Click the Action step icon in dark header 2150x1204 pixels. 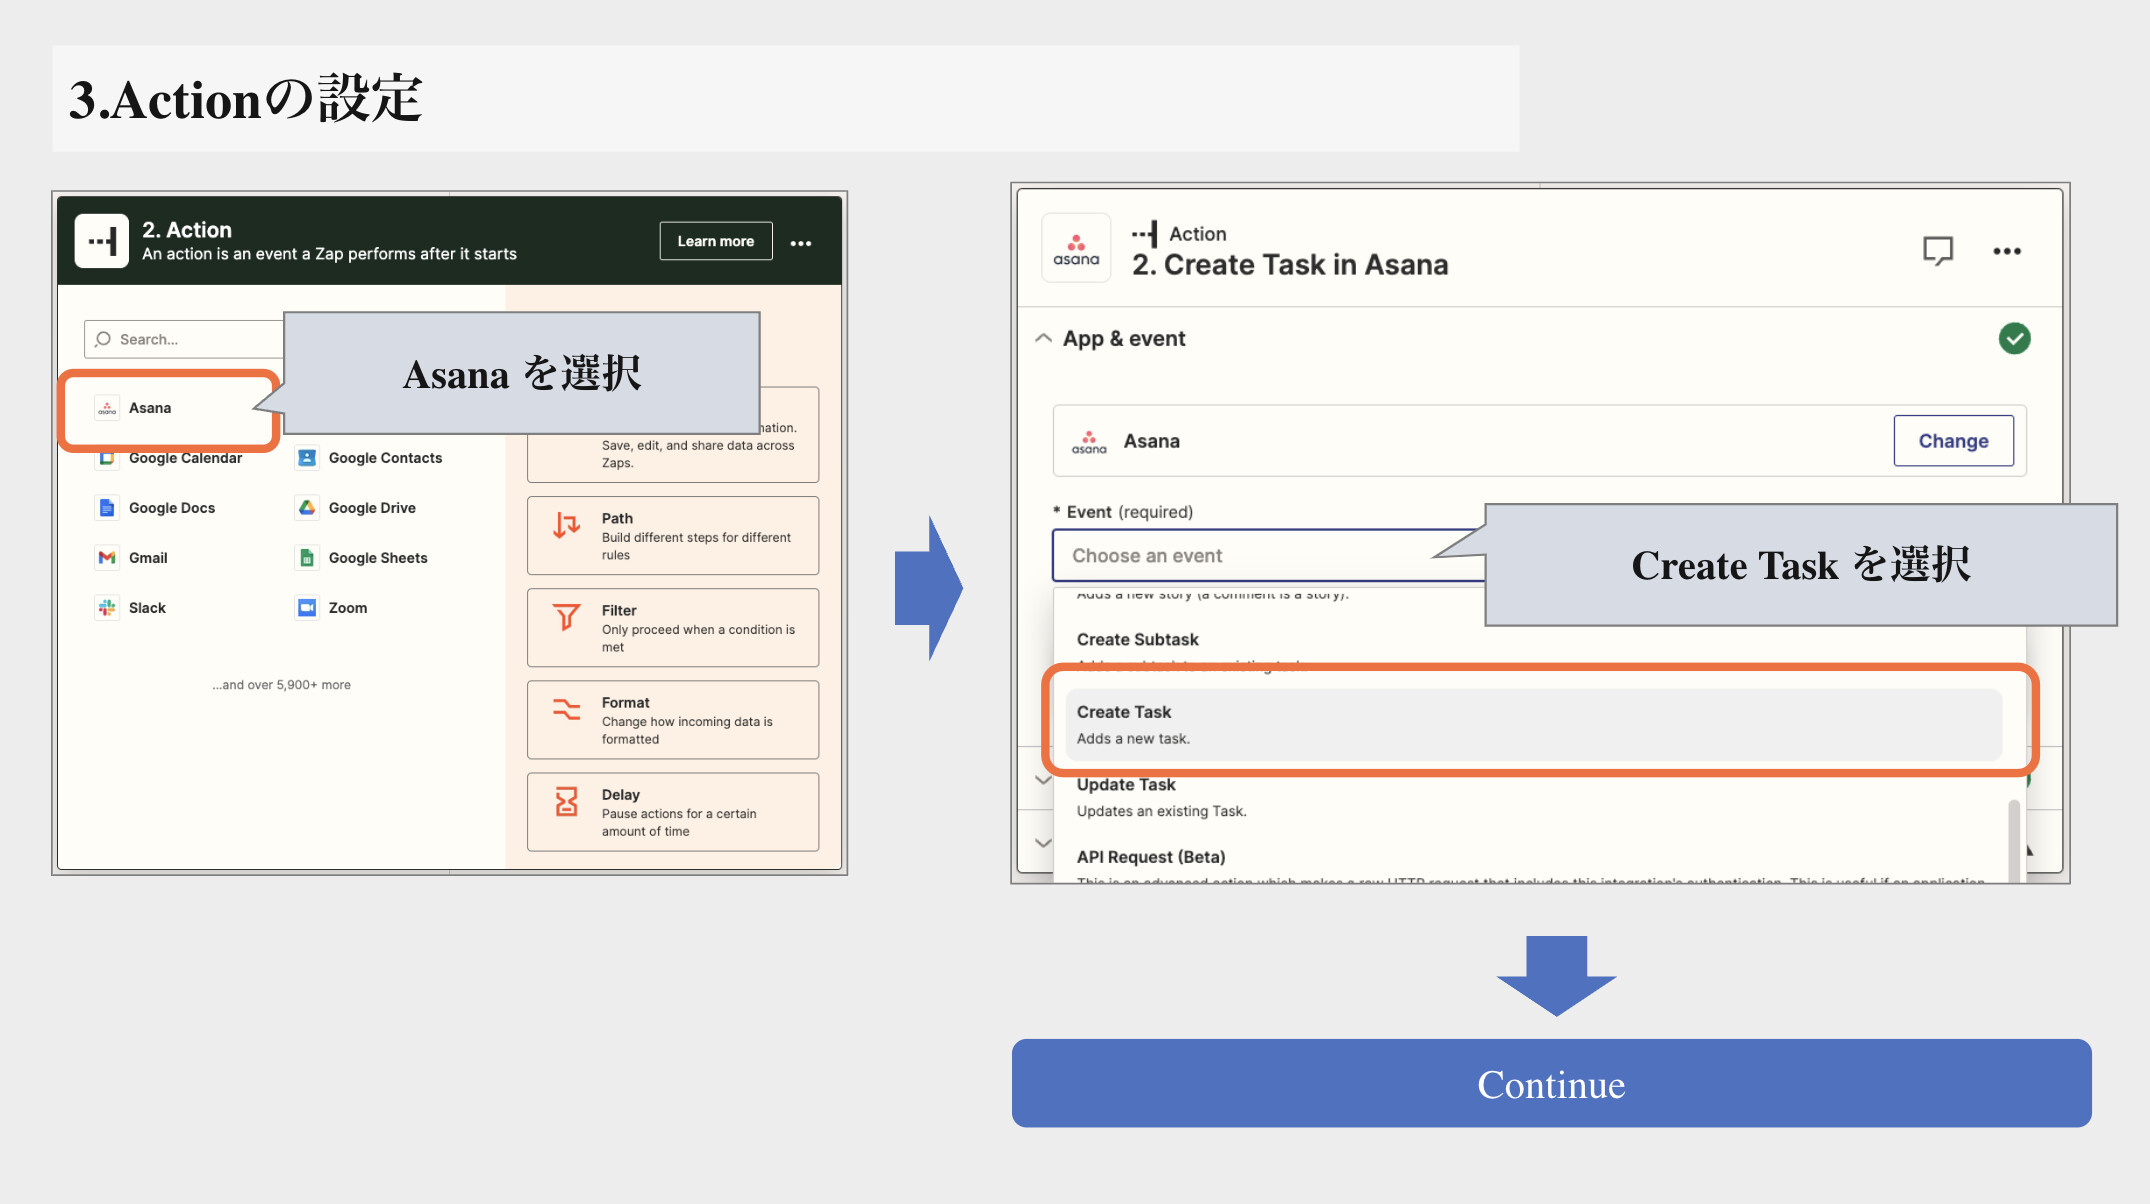tap(102, 241)
